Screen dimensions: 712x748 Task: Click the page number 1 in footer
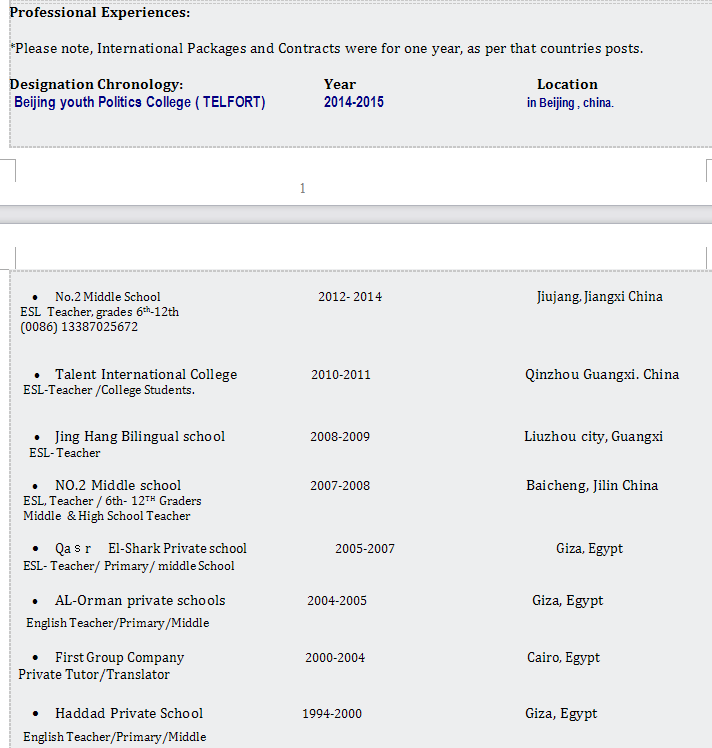tap(303, 188)
